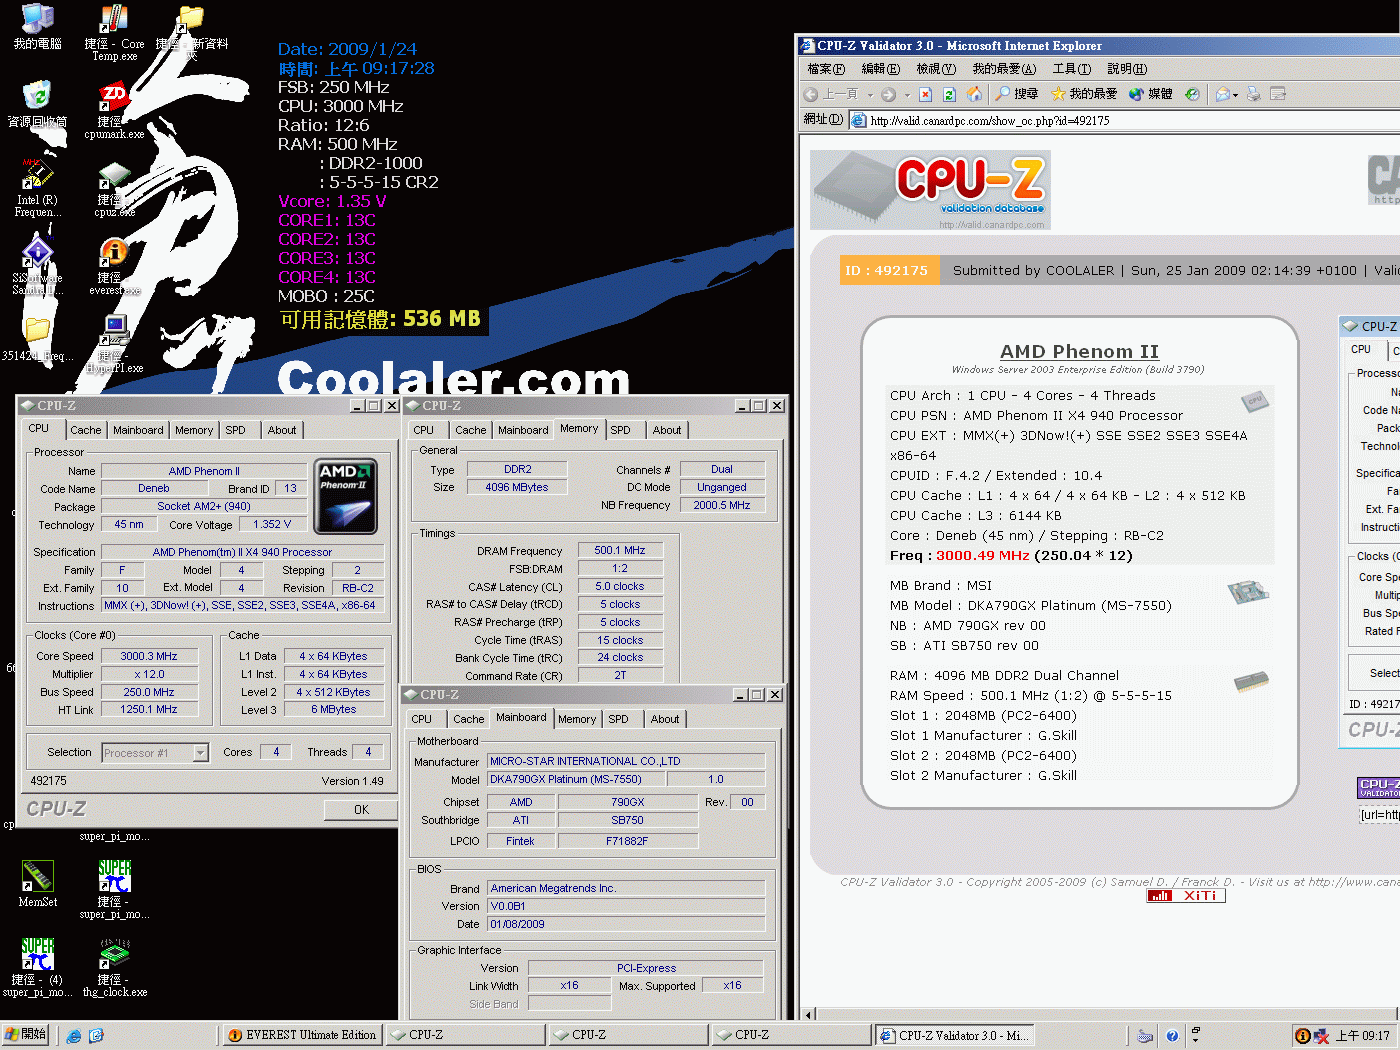Viewport: 1400px width, 1050px height.
Task: Click the help question-mark icon in taskbar
Action: 1172,1036
